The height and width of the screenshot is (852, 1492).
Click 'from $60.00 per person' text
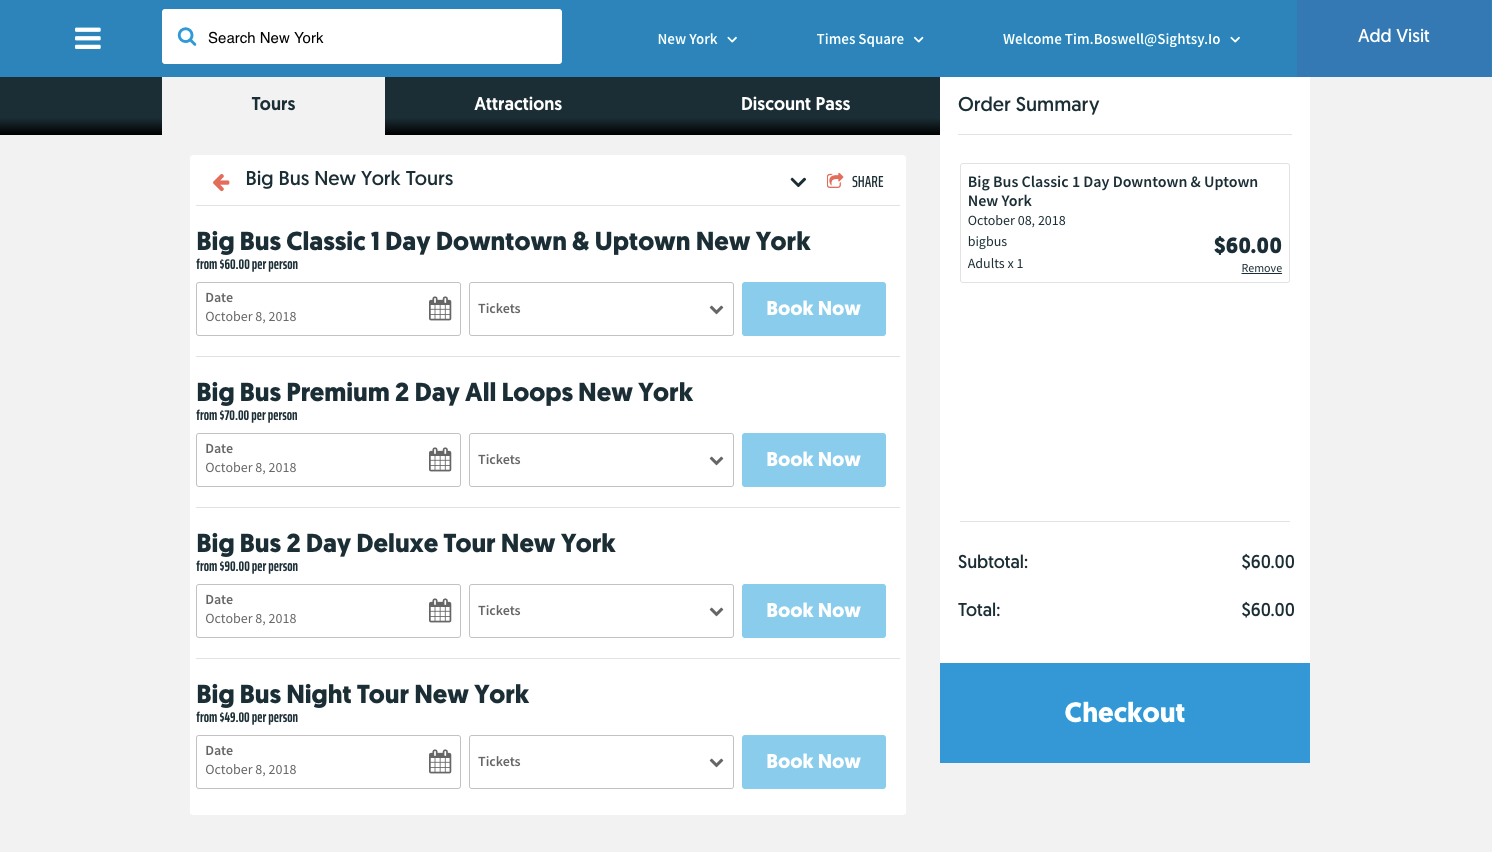(247, 265)
